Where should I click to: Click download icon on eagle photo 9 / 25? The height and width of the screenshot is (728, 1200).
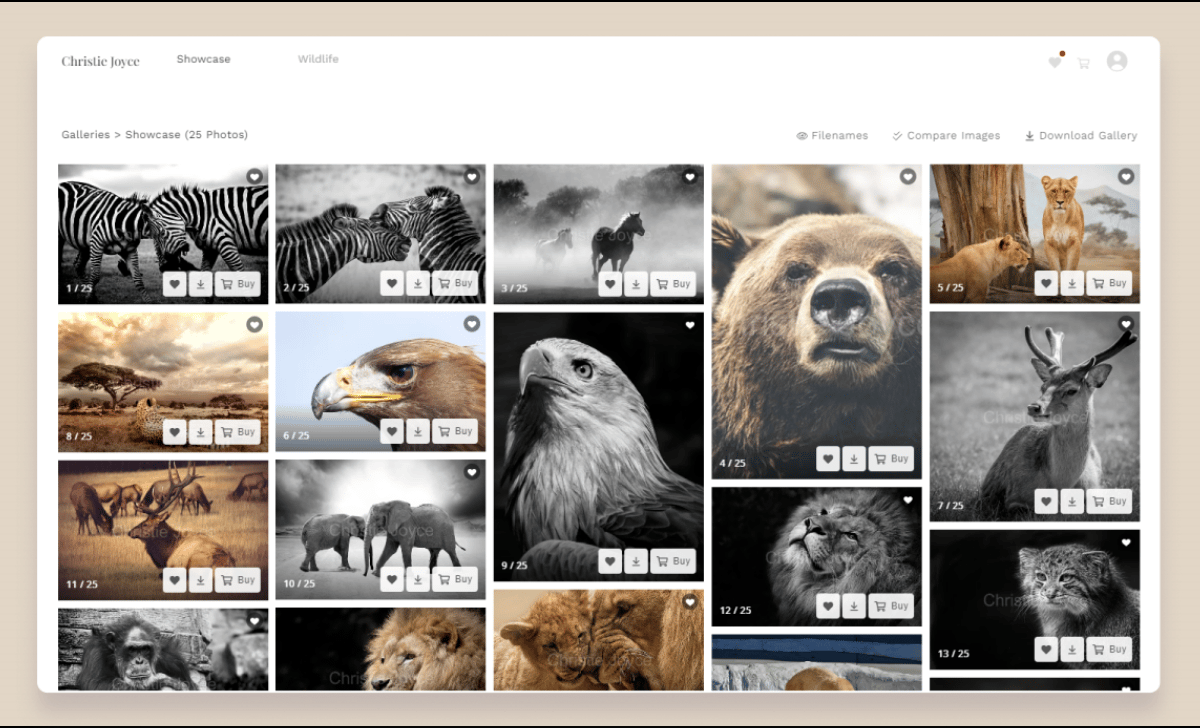coord(636,562)
